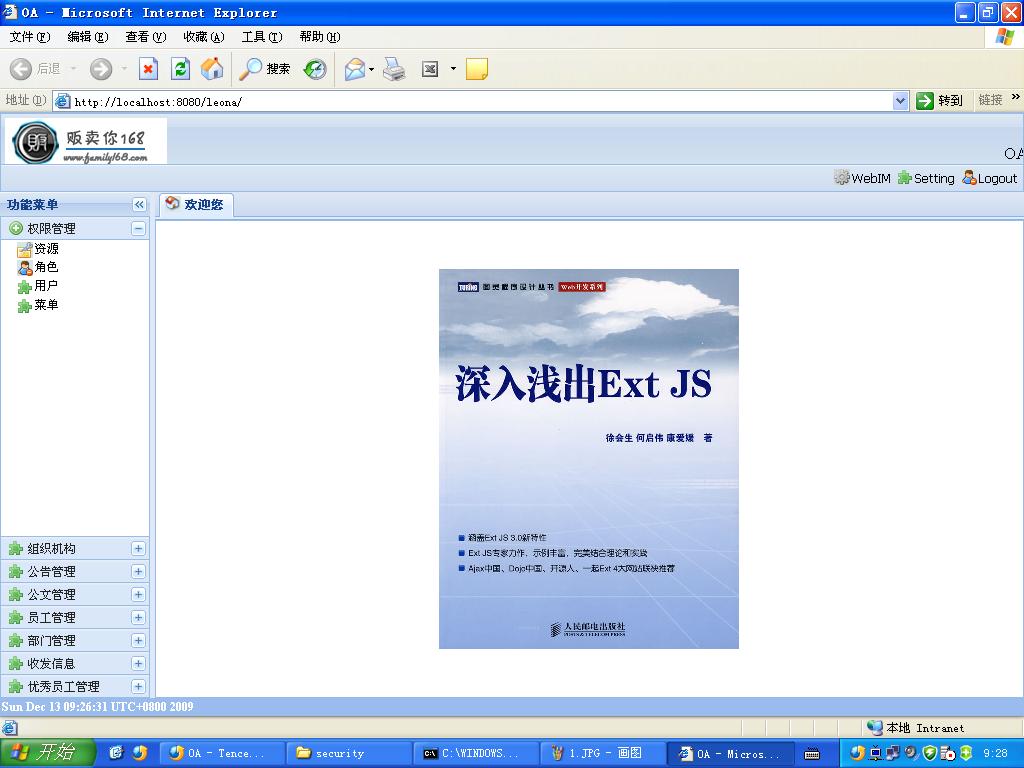Switch to C:\WINDOWS taskbar console
Viewport: 1024px width, 768px height.
point(475,753)
